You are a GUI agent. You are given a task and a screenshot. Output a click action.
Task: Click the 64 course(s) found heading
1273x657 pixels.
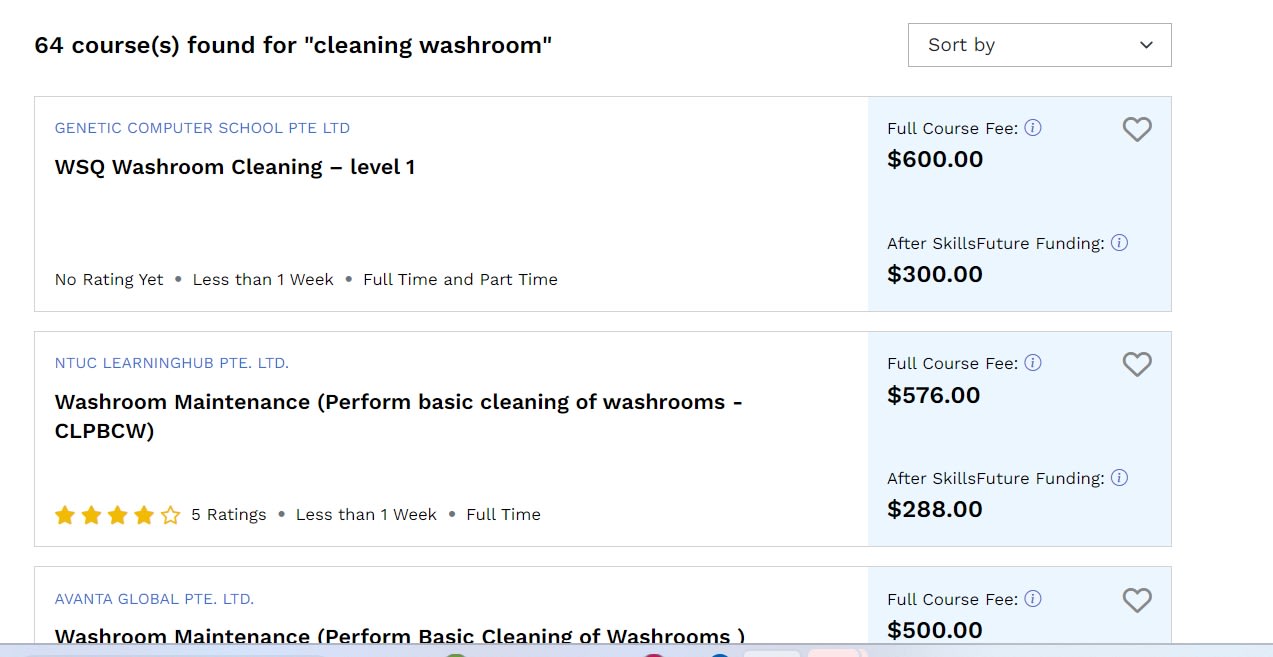293,45
